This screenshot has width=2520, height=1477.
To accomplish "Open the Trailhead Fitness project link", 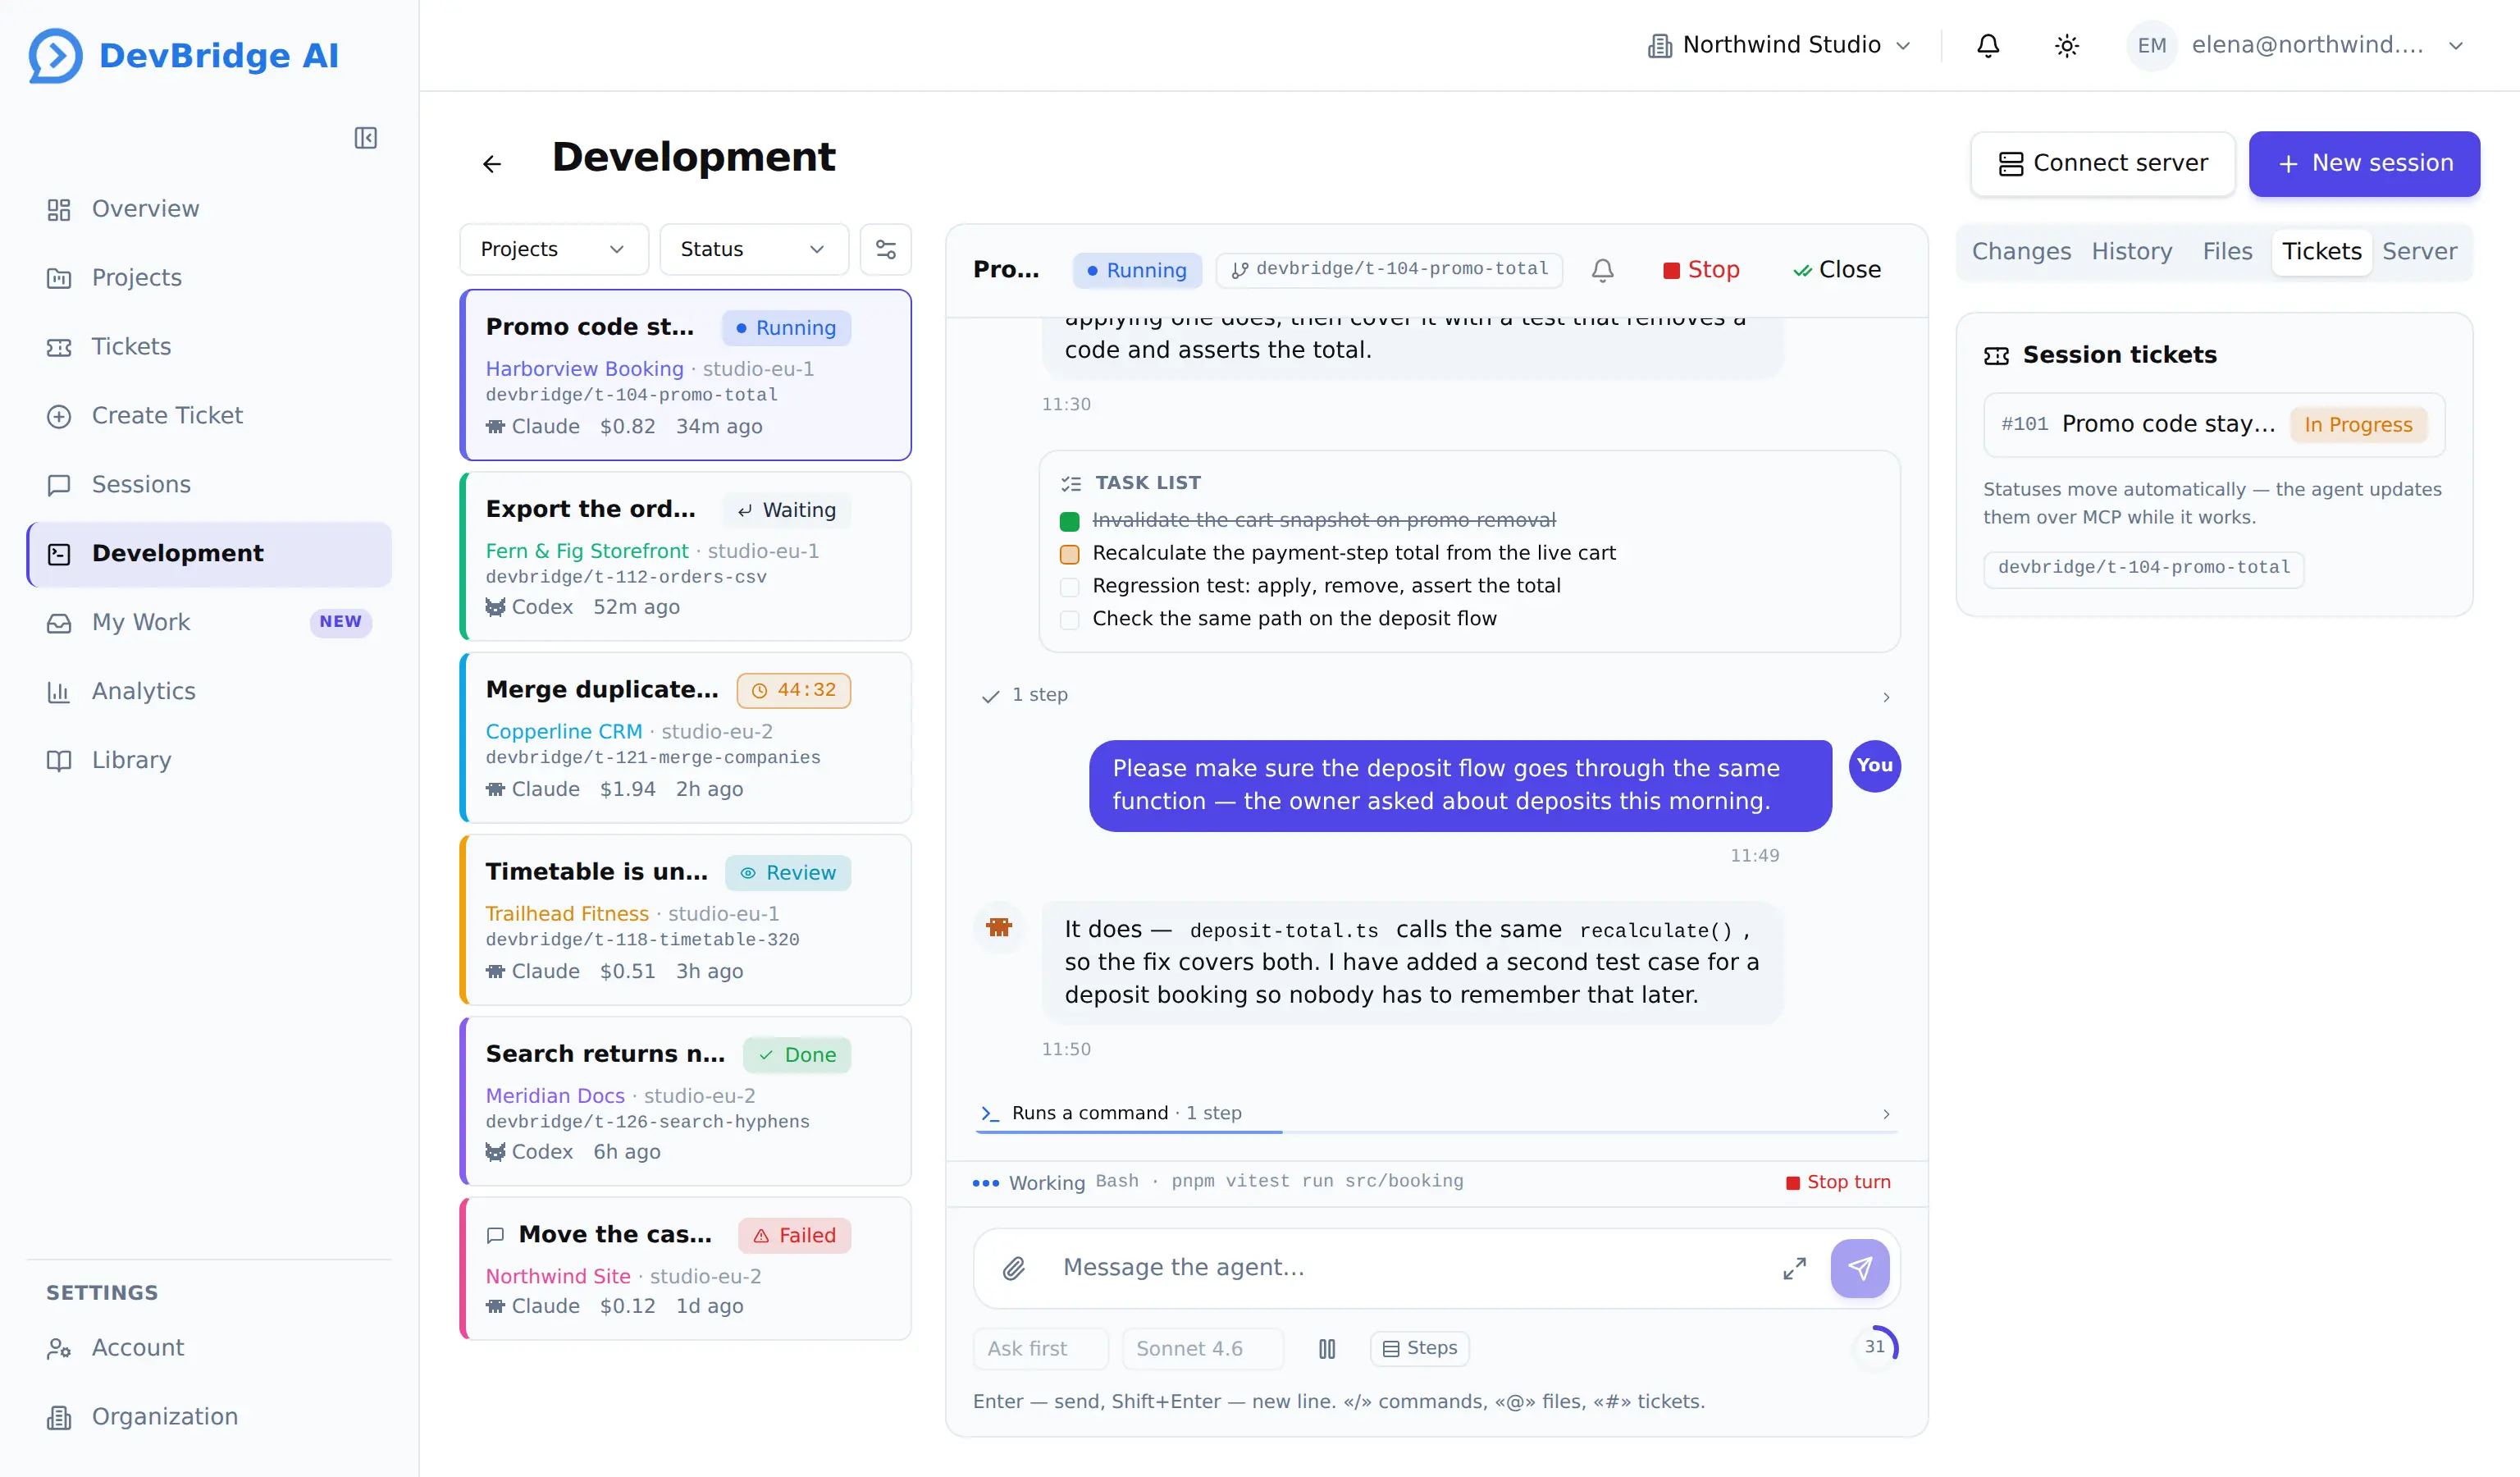I will pyautogui.click(x=567, y=914).
